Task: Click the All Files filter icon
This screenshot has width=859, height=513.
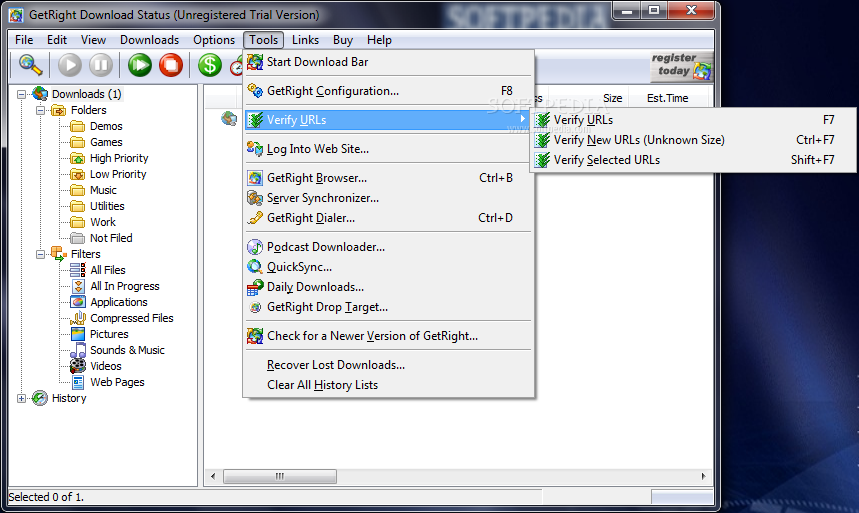Action: (x=78, y=270)
